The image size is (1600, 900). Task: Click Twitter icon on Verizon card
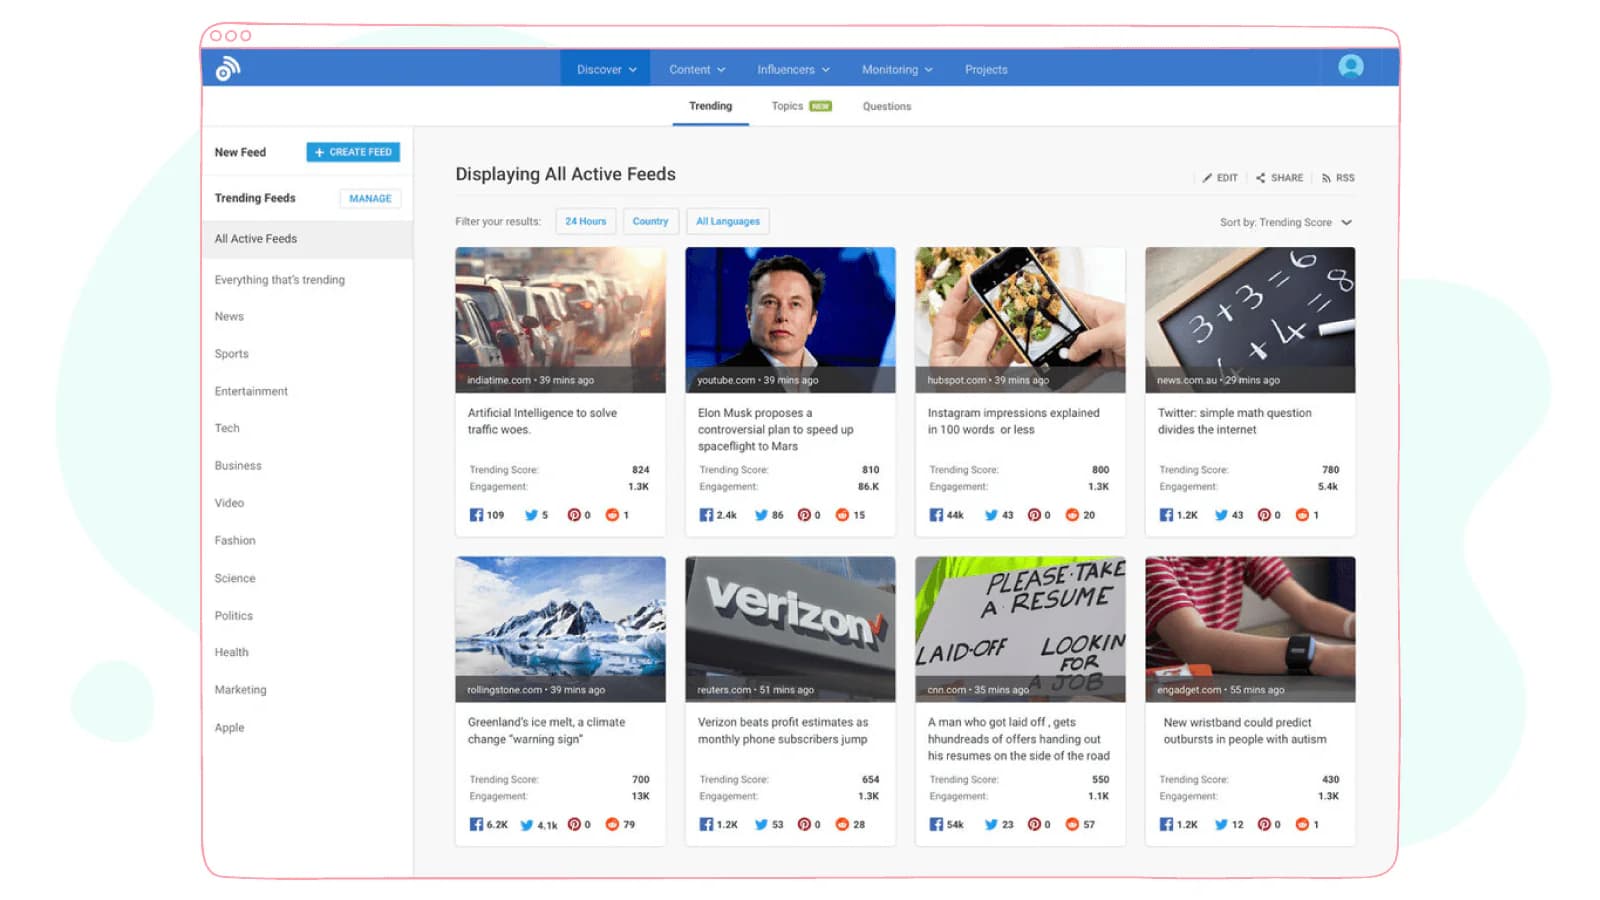(x=761, y=825)
